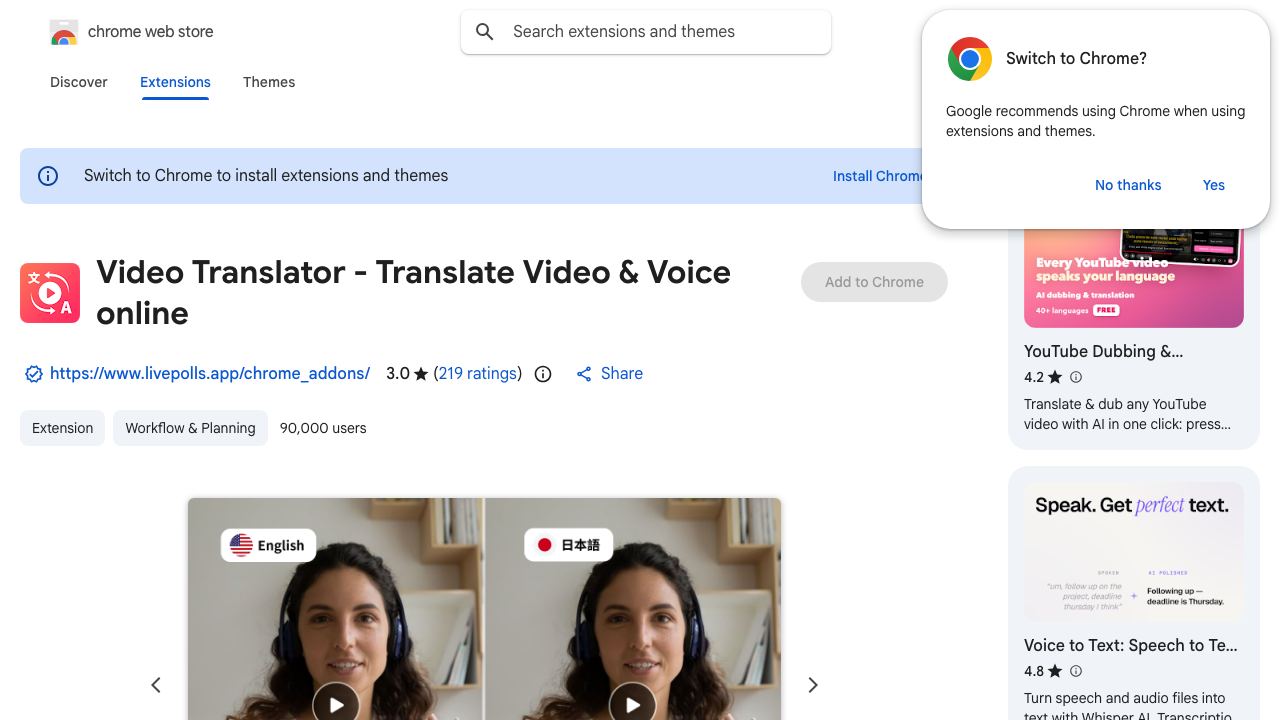Image resolution: width=1280 pixels, height=720 pixels.
Task: Click the 'chrome web store' title text
Action: pyautogui.click(x=151, y=32)
